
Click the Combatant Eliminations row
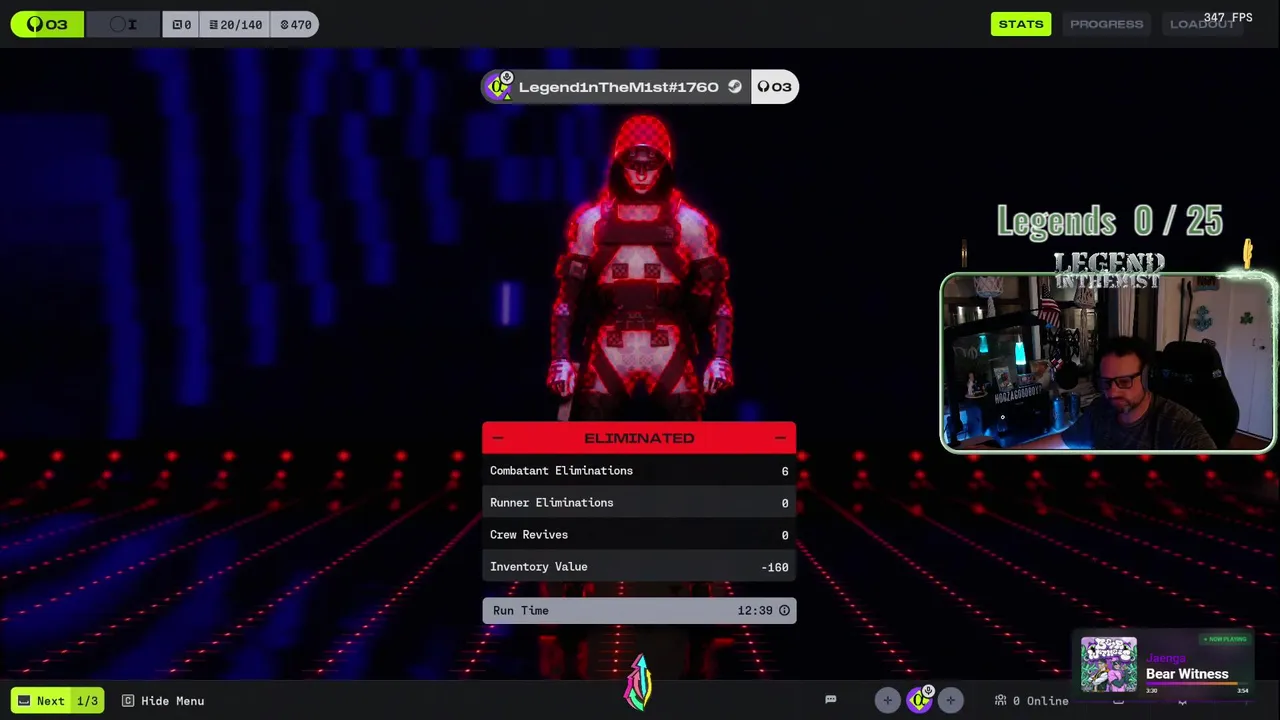(x=639, y=471)
